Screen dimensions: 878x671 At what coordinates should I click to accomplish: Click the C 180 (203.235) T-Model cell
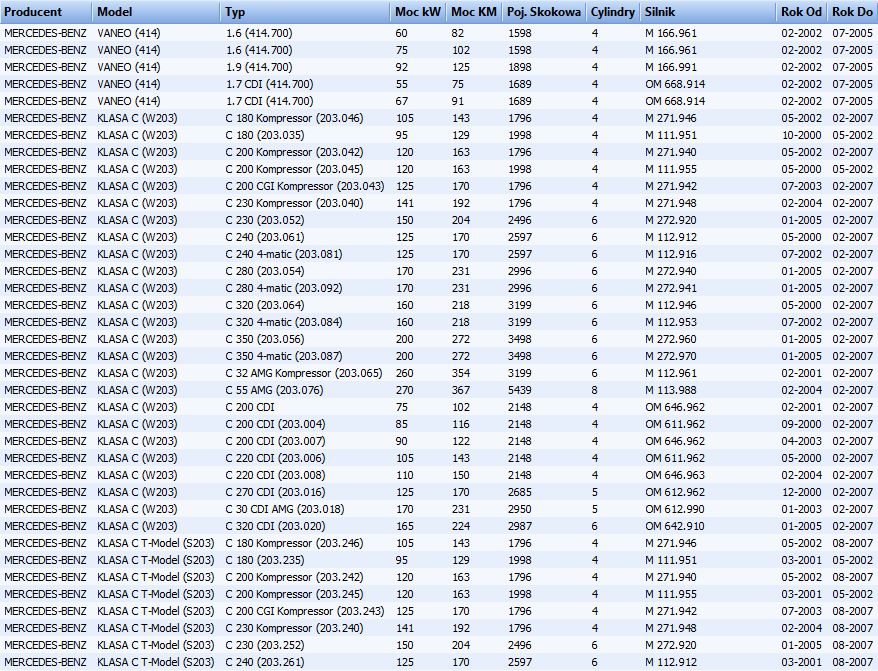pyautogui.click(x=265, y=560)
